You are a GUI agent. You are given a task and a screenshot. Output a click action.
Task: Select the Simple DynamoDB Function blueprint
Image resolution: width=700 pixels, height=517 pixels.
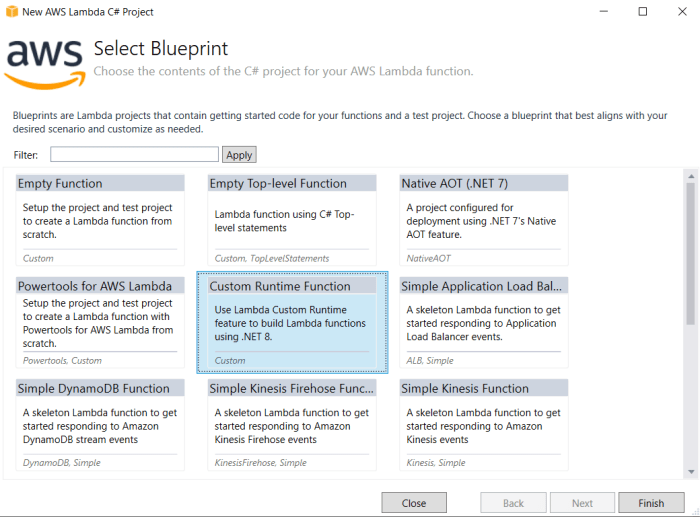click(x=100, y=425)
